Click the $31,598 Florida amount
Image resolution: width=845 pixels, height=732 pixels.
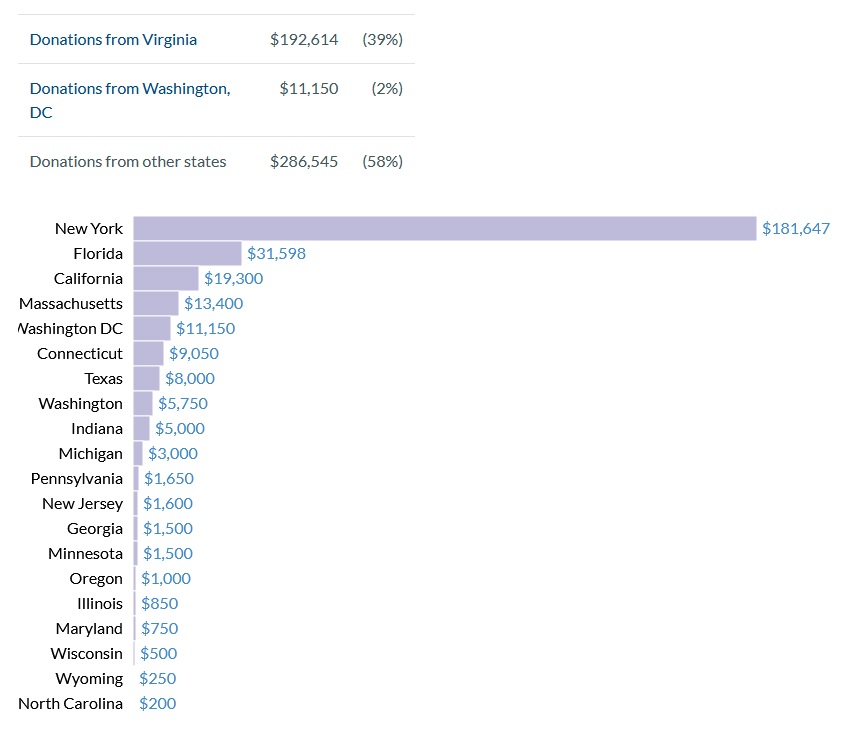tap(276, 254)
